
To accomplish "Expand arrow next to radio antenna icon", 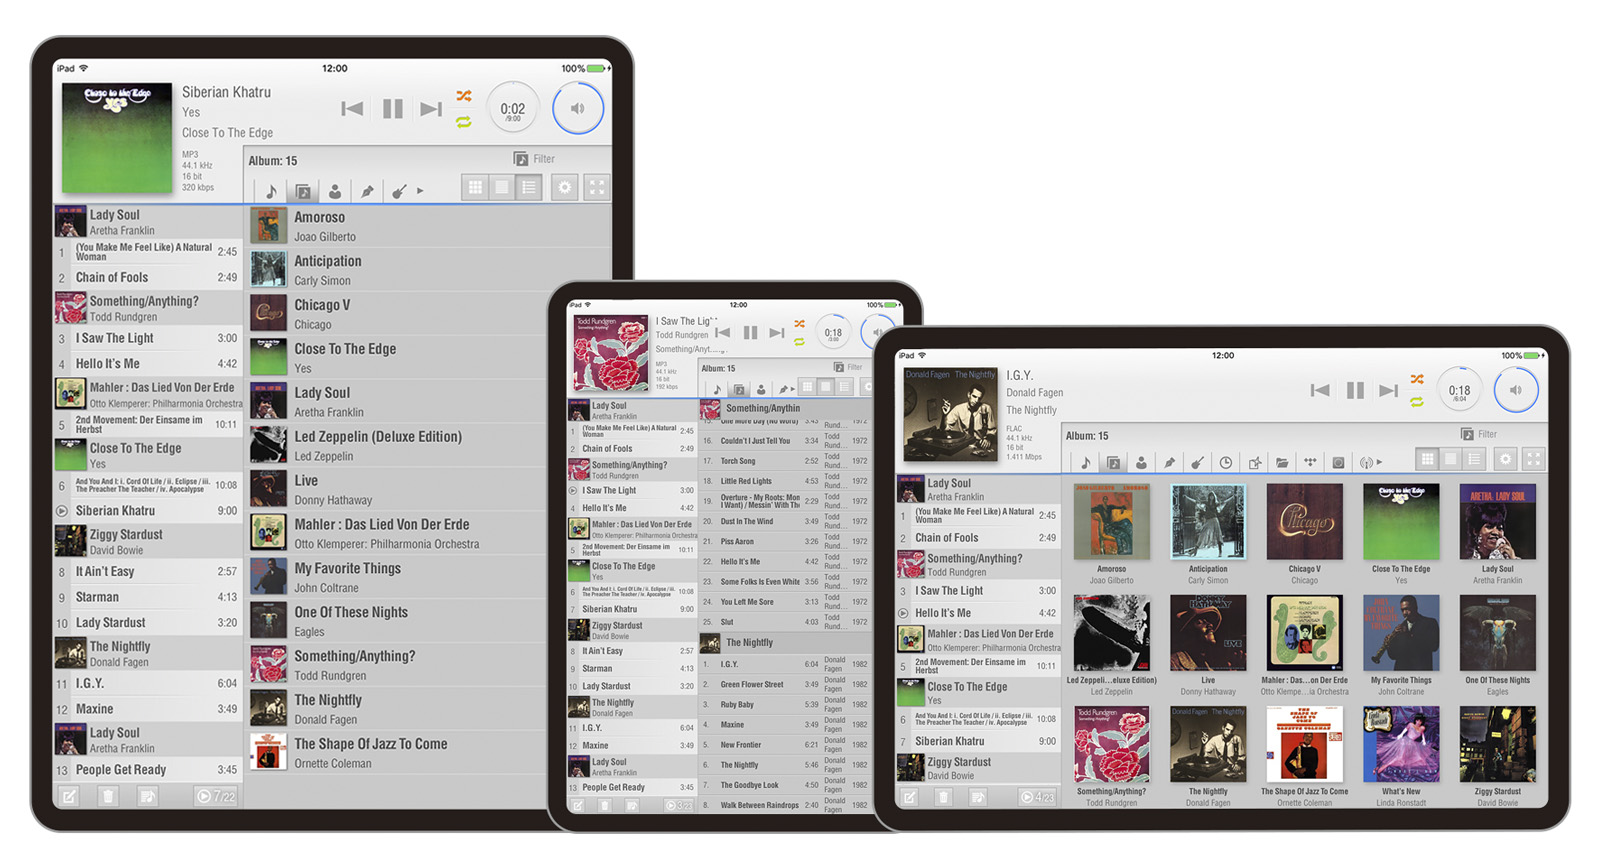I will (1379, 462).
